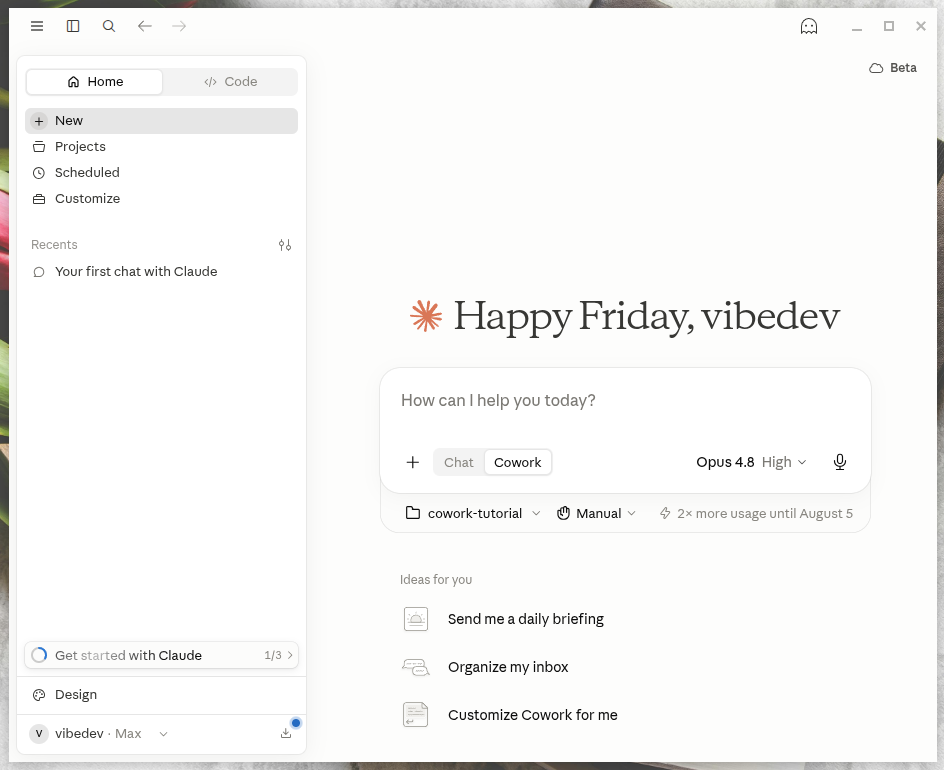
Task: Click the vibedev 'V' avatar
Action: pyautogui.click(x=39, y=733)
